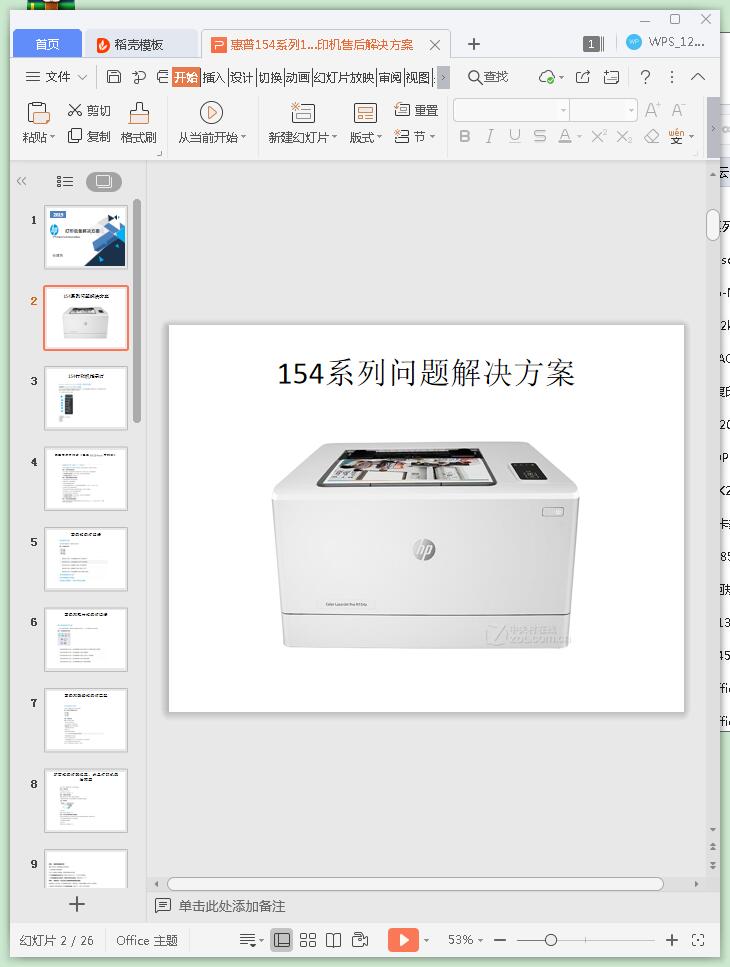This screenshot has height=967, width=730.
Task: Collapse the slide panel with double chevron
Action: pyautogui.click(x=22, y=181)
